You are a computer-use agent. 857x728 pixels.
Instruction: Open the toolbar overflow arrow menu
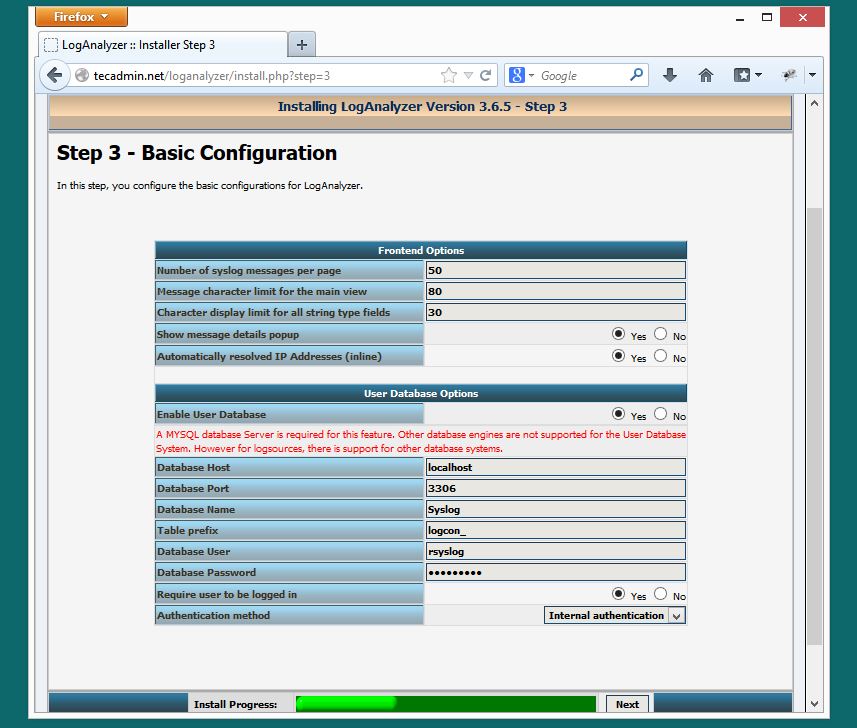(813, 75)
